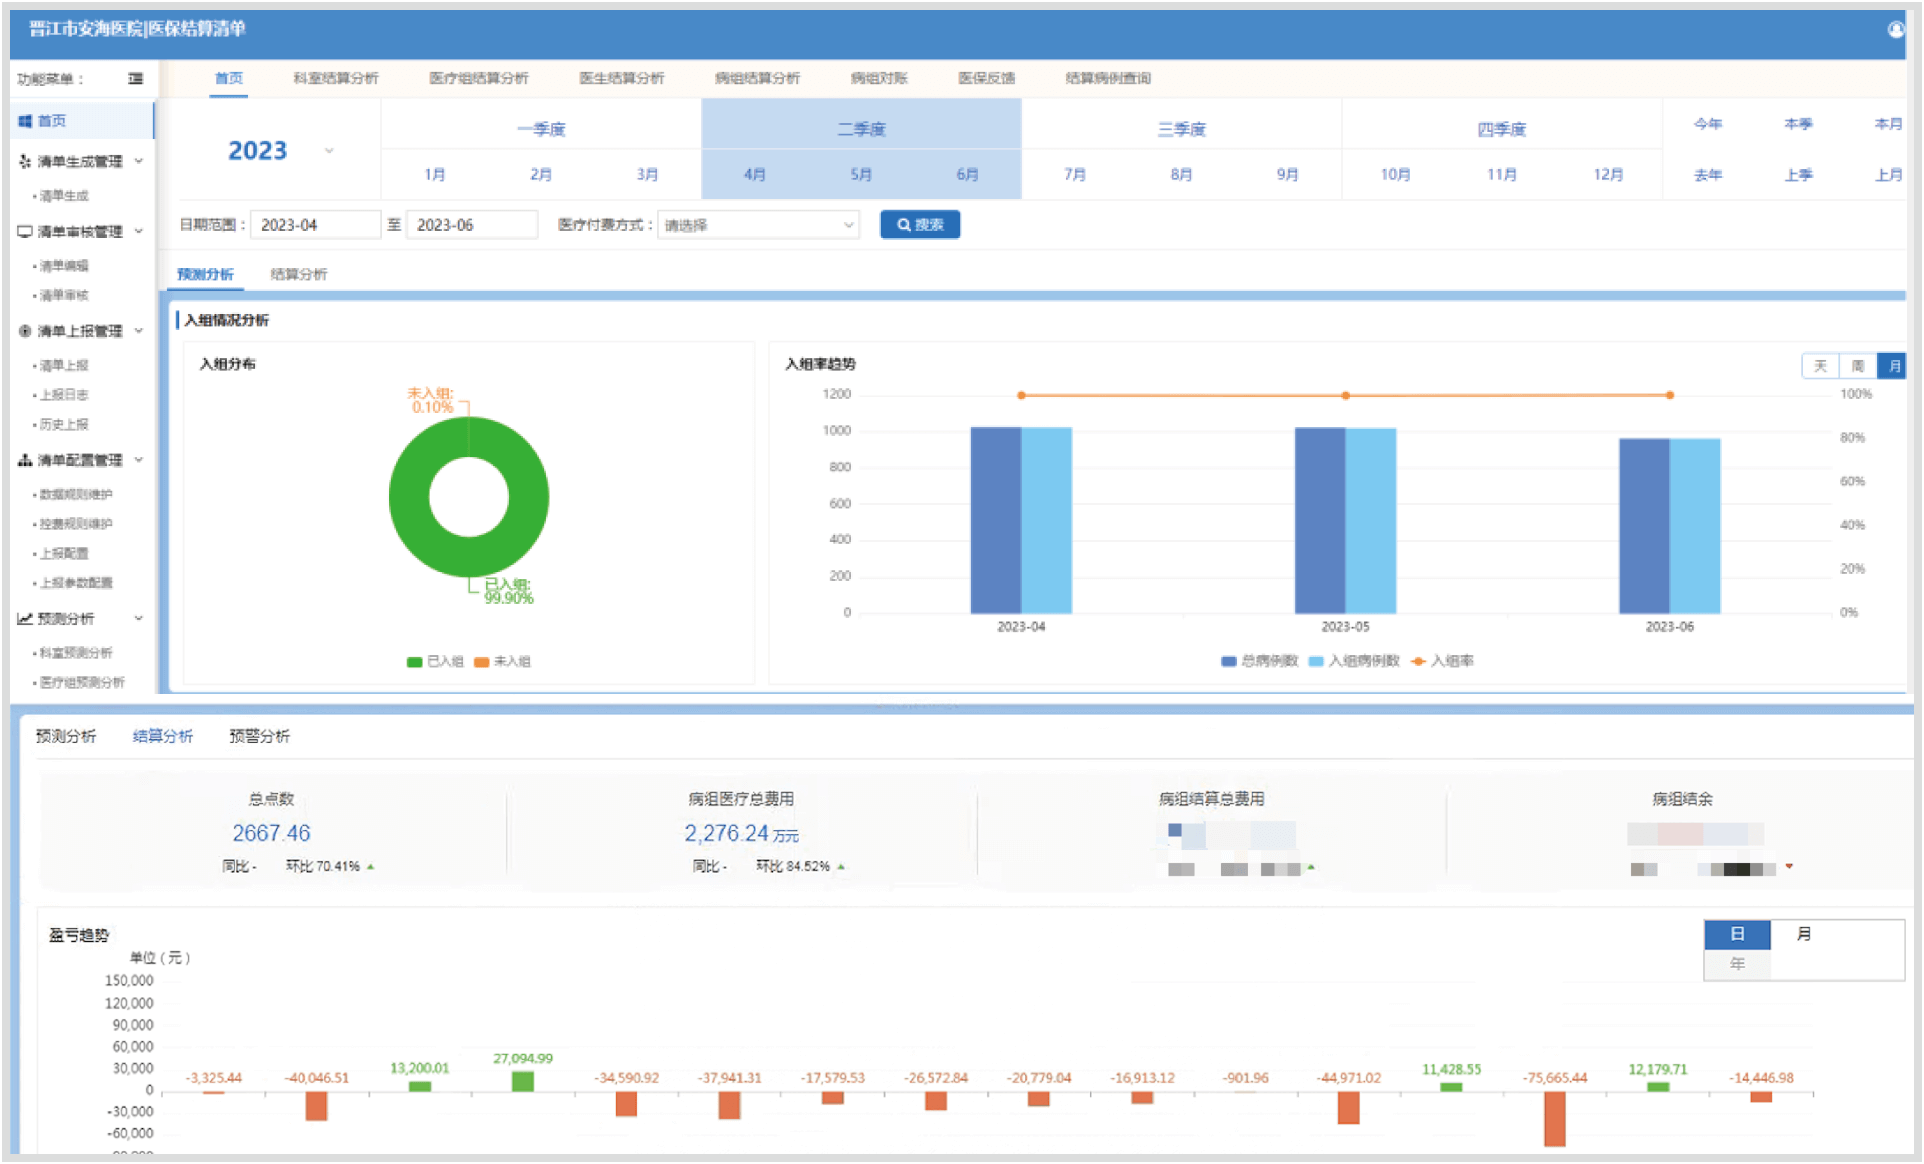This screenshot has width=1924, height=1164.
Task: Pick 12月 in the month selector
Action: click(1608, 174)
